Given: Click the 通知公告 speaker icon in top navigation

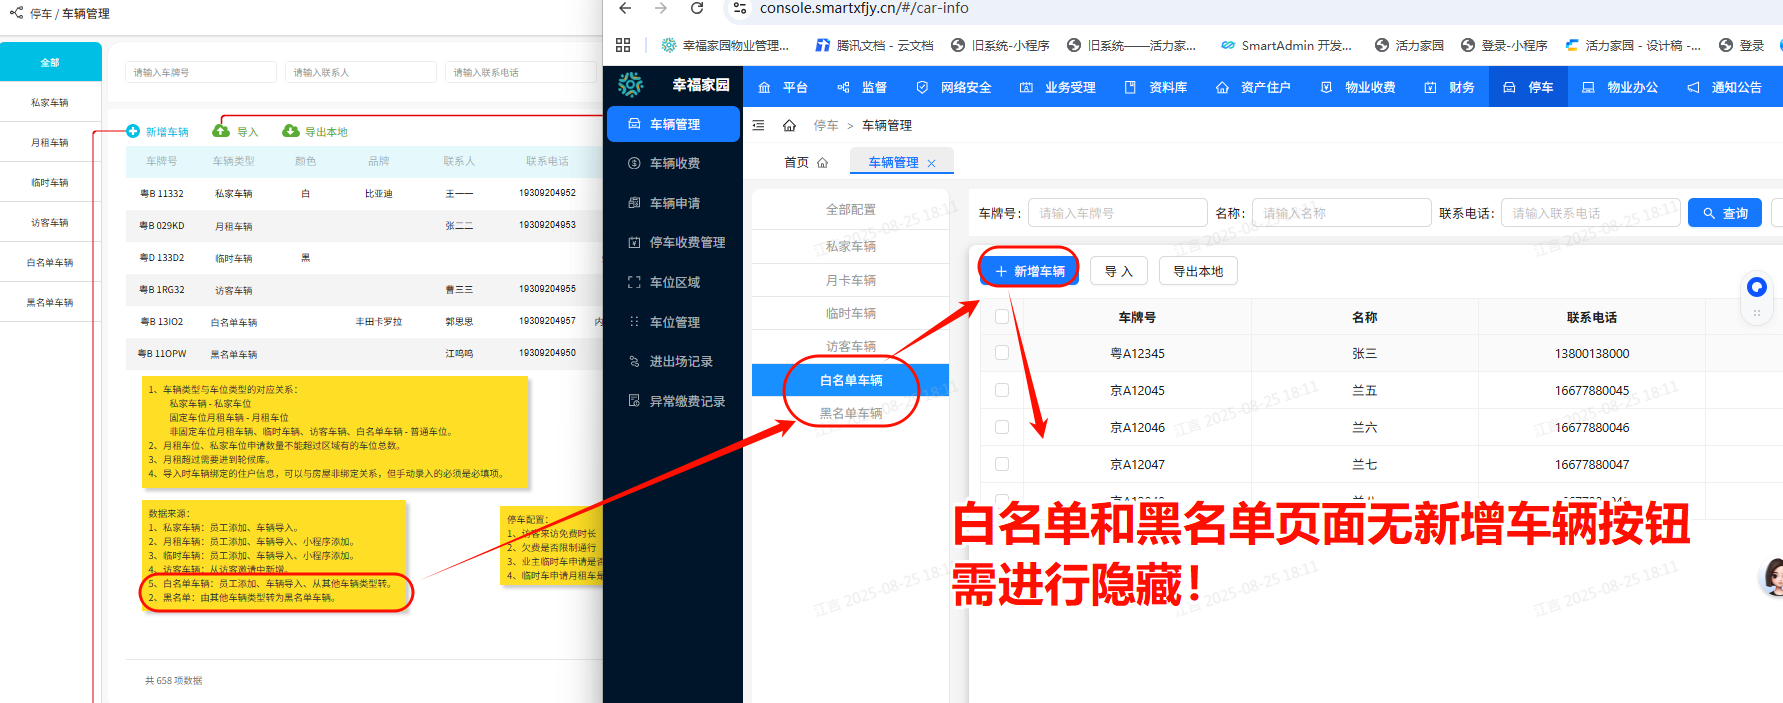Looking at the screenshot, I should pos(1693,88).
